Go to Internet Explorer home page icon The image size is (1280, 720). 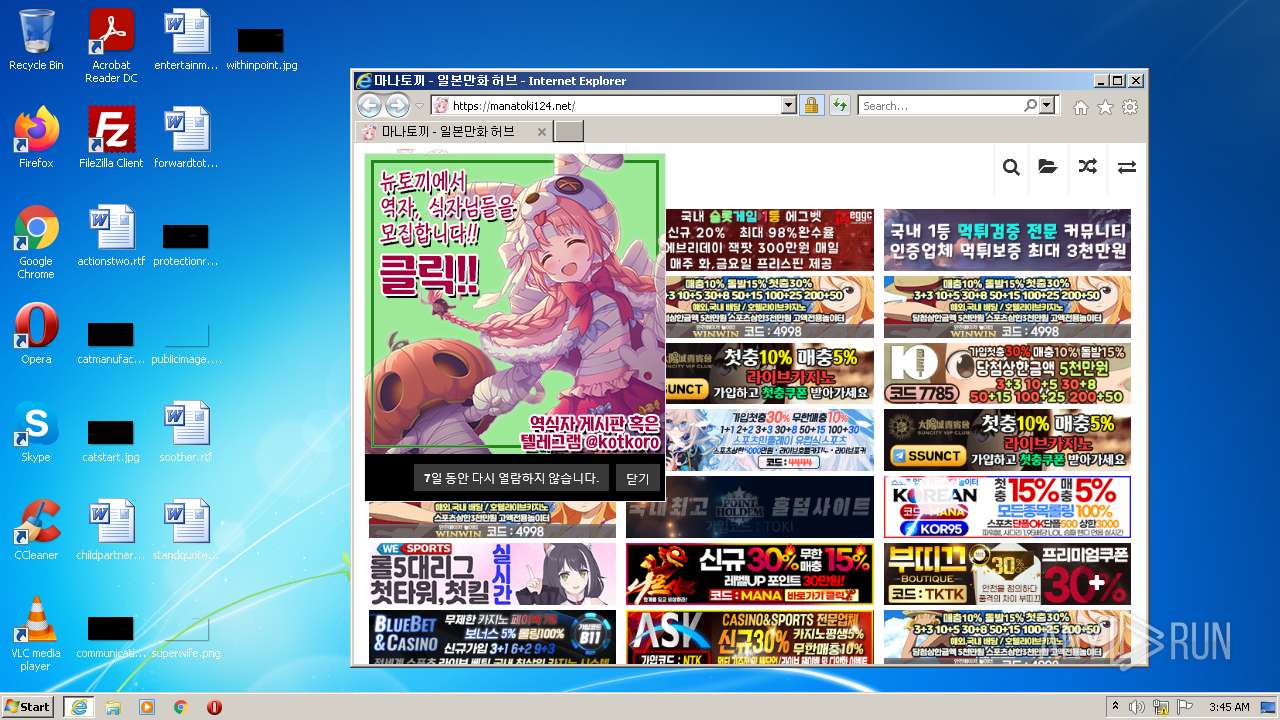click(1081, 107)
